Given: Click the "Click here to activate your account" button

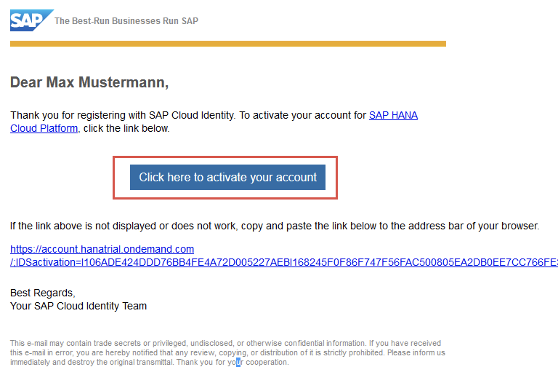Looking at the screenshot, I should click(x=228, y=177).
